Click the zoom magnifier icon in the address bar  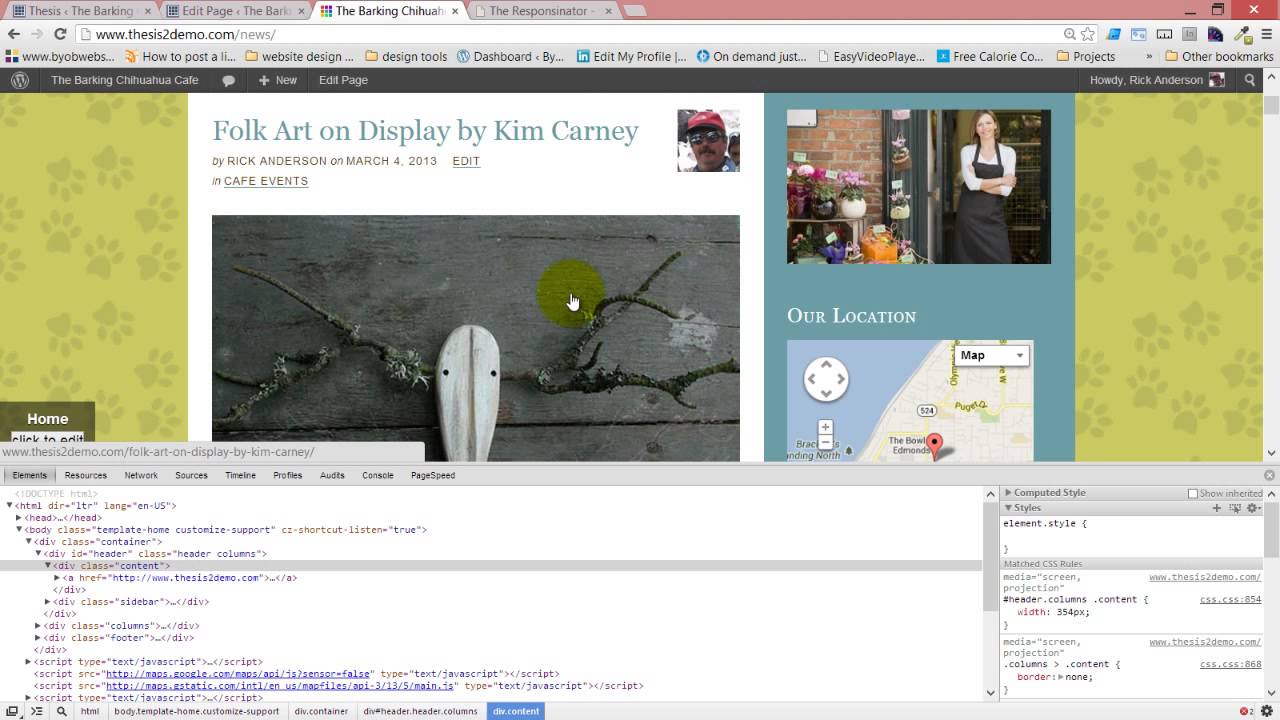pyautogui.click(x=1070, y=34)
